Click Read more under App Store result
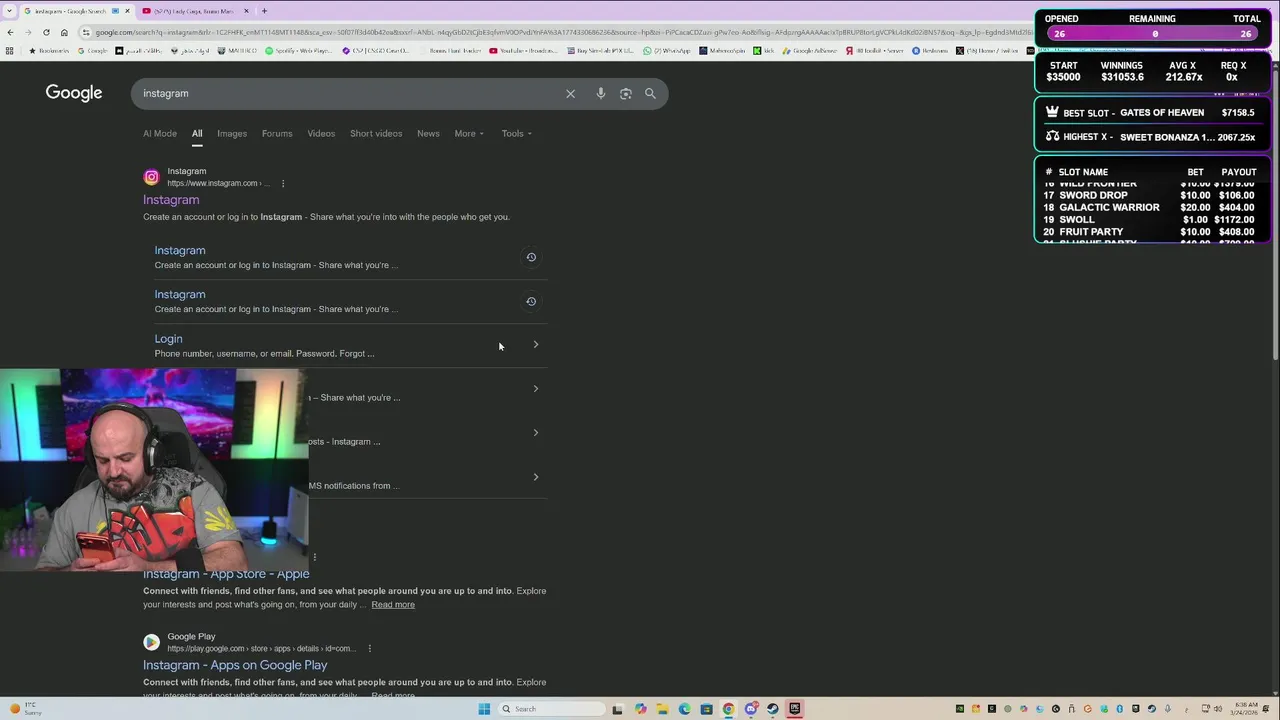 click(393, 605)
